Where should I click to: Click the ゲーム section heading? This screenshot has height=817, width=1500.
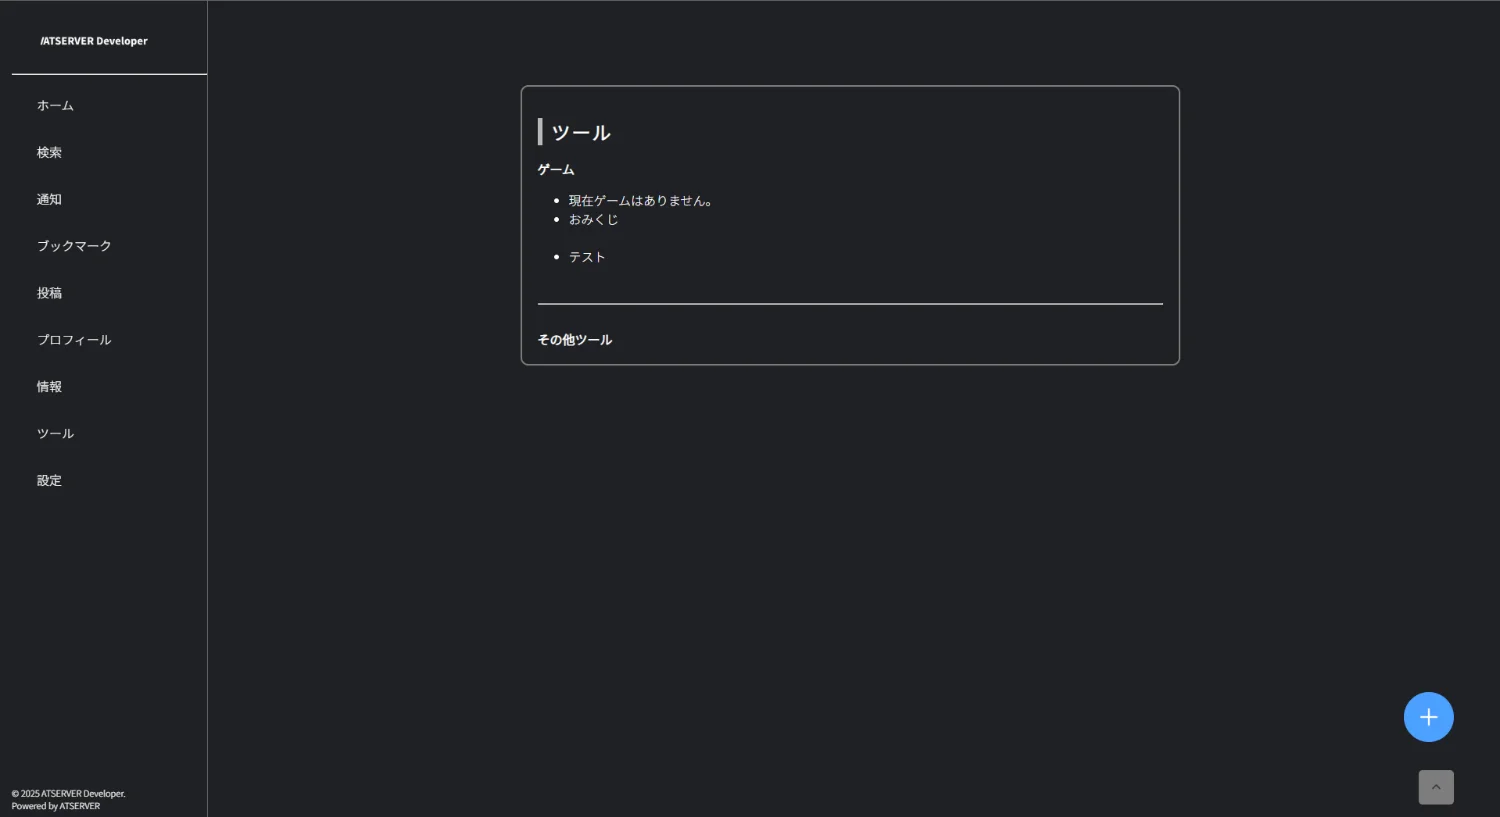[556, 170]
